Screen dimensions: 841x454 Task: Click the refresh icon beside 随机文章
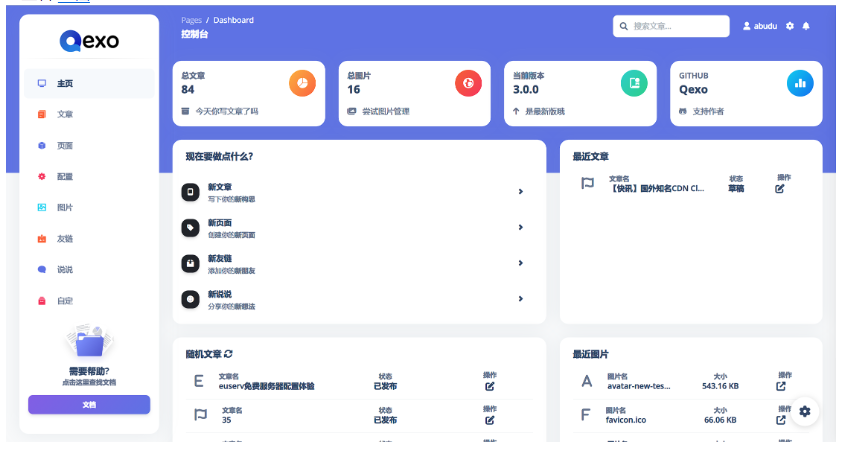[228, 354]
